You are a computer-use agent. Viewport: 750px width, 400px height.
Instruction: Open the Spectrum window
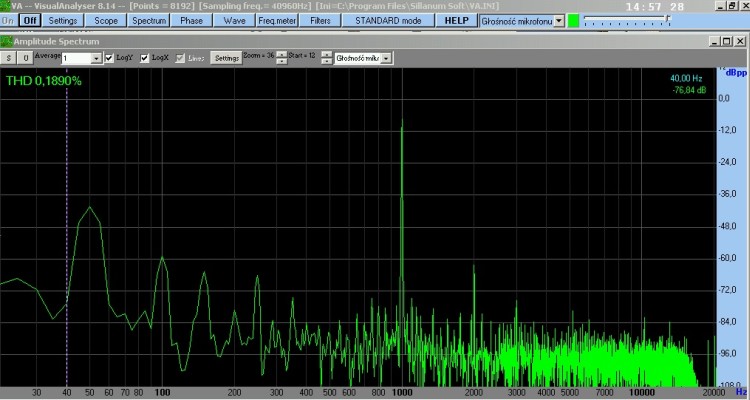[149, 21]
